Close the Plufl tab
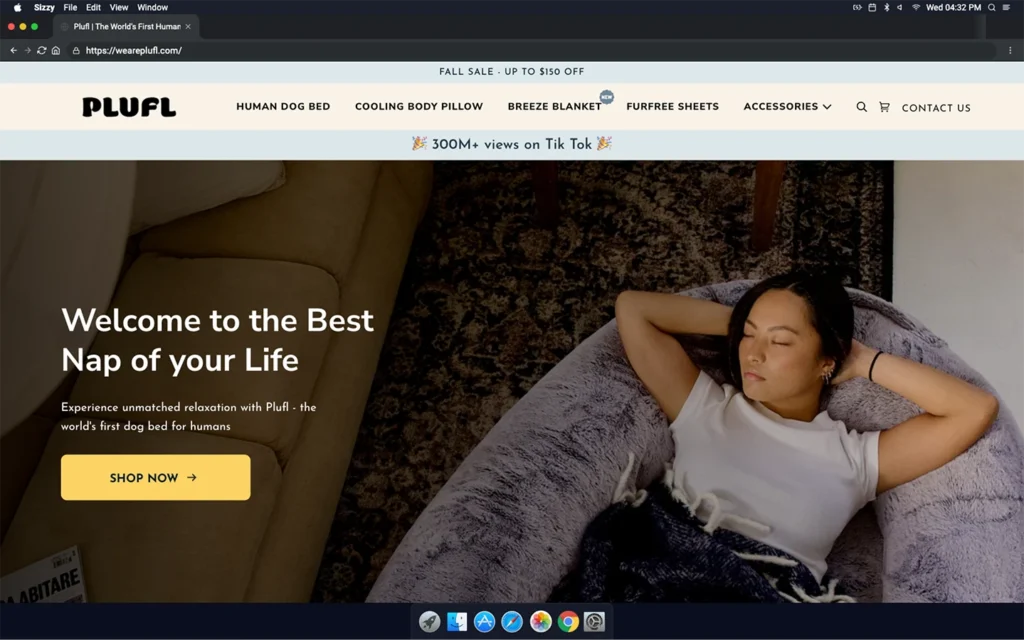 [188, 26]
